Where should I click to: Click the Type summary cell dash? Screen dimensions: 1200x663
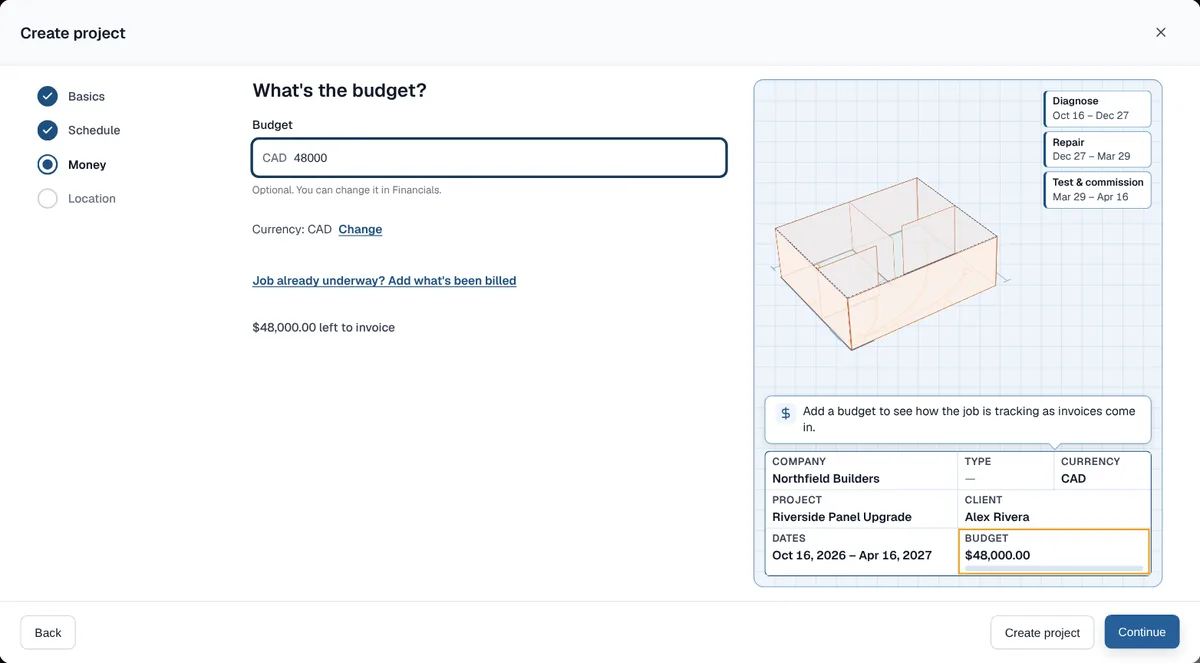point(970,478)
